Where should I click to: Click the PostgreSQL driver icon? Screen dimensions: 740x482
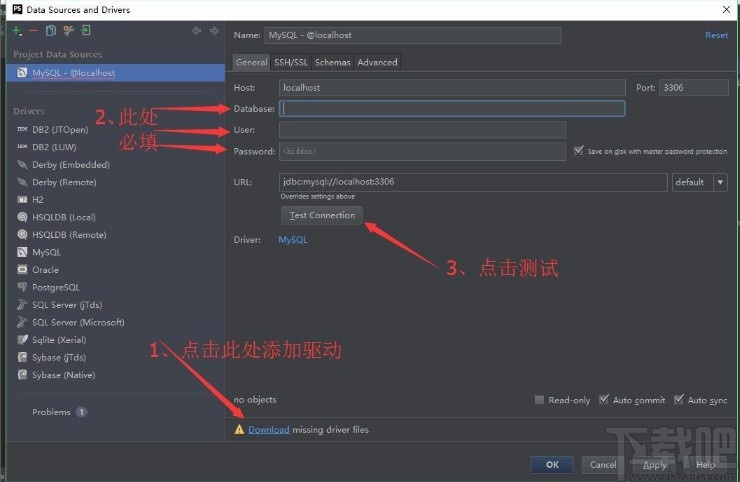click(x=22, y=287)
